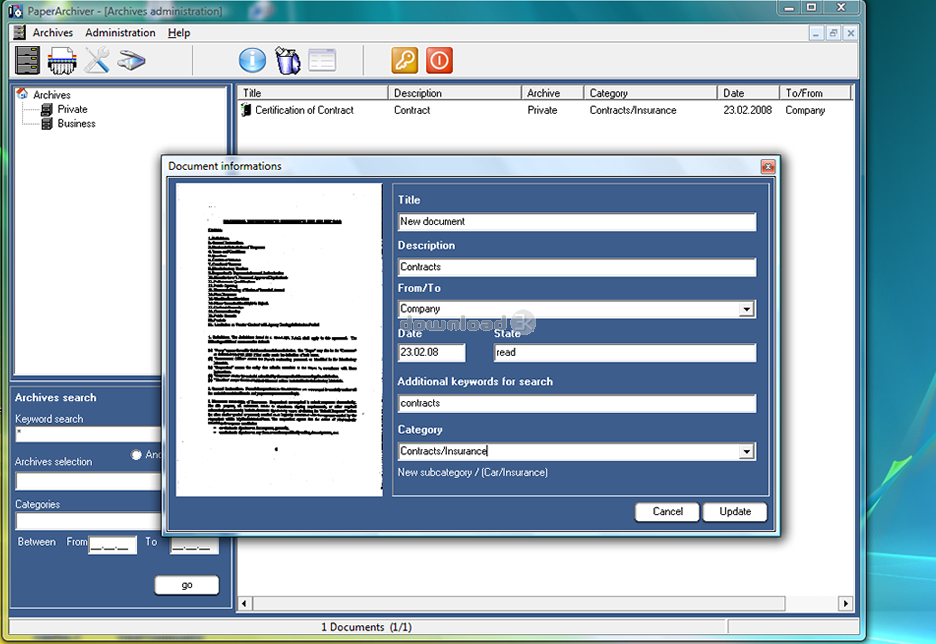The height and width of the screenshot is (644, 936).
Task: Select the And radio button
Action: (137, 455)
